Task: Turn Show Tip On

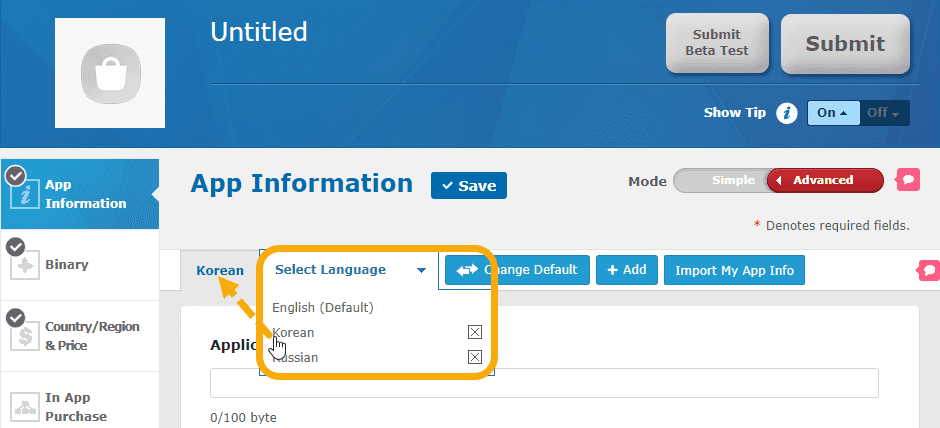Action: (832, 113)
